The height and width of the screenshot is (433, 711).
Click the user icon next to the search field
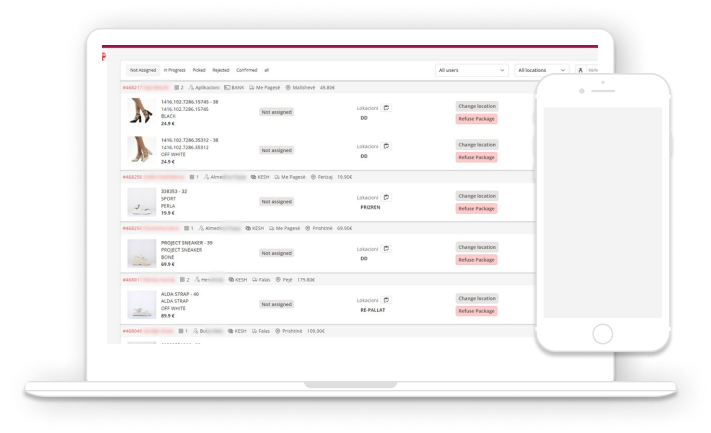coord(580,70)
